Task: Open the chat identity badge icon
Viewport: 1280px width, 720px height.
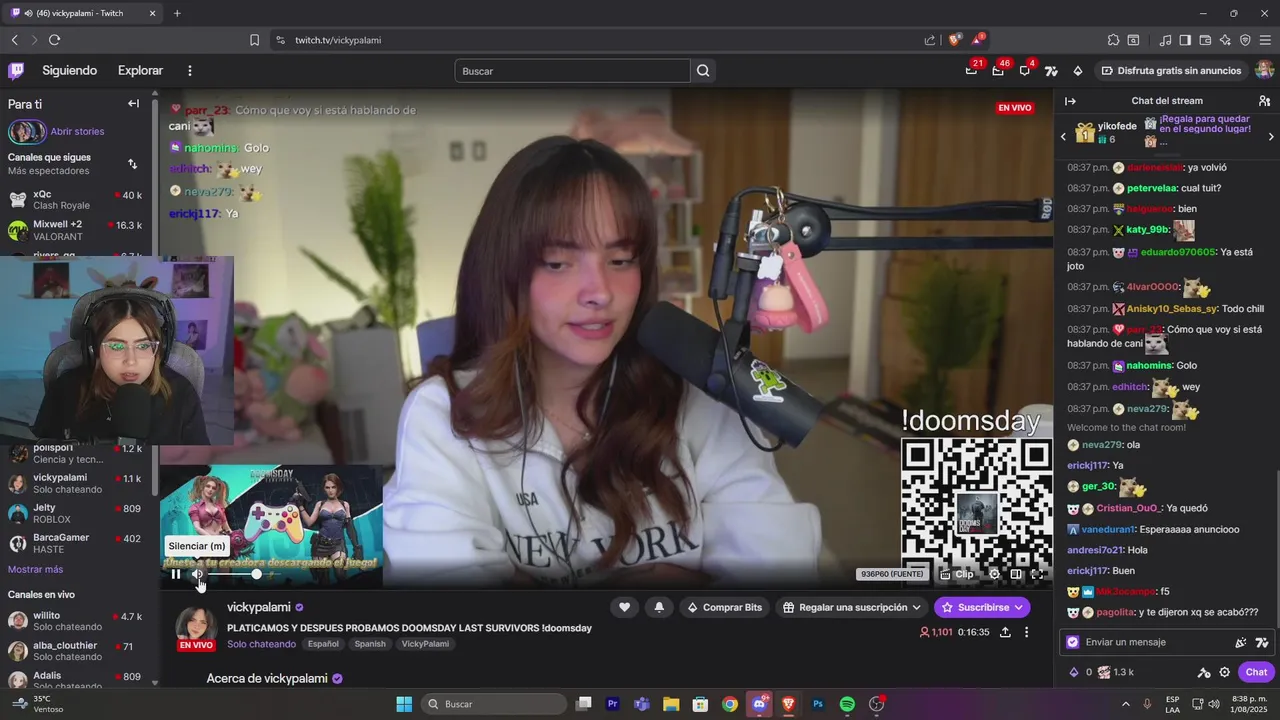Action: (1073, 642)
